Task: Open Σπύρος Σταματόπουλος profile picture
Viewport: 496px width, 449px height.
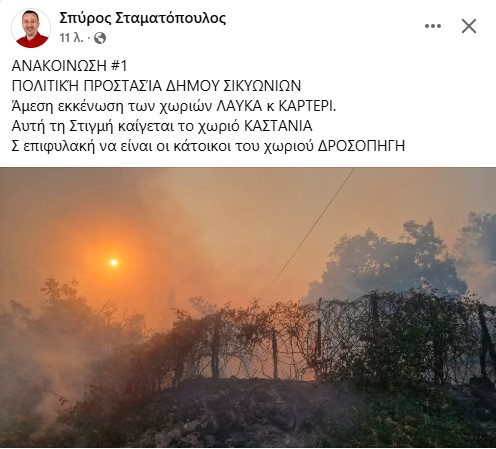Action: click(31, 28)
